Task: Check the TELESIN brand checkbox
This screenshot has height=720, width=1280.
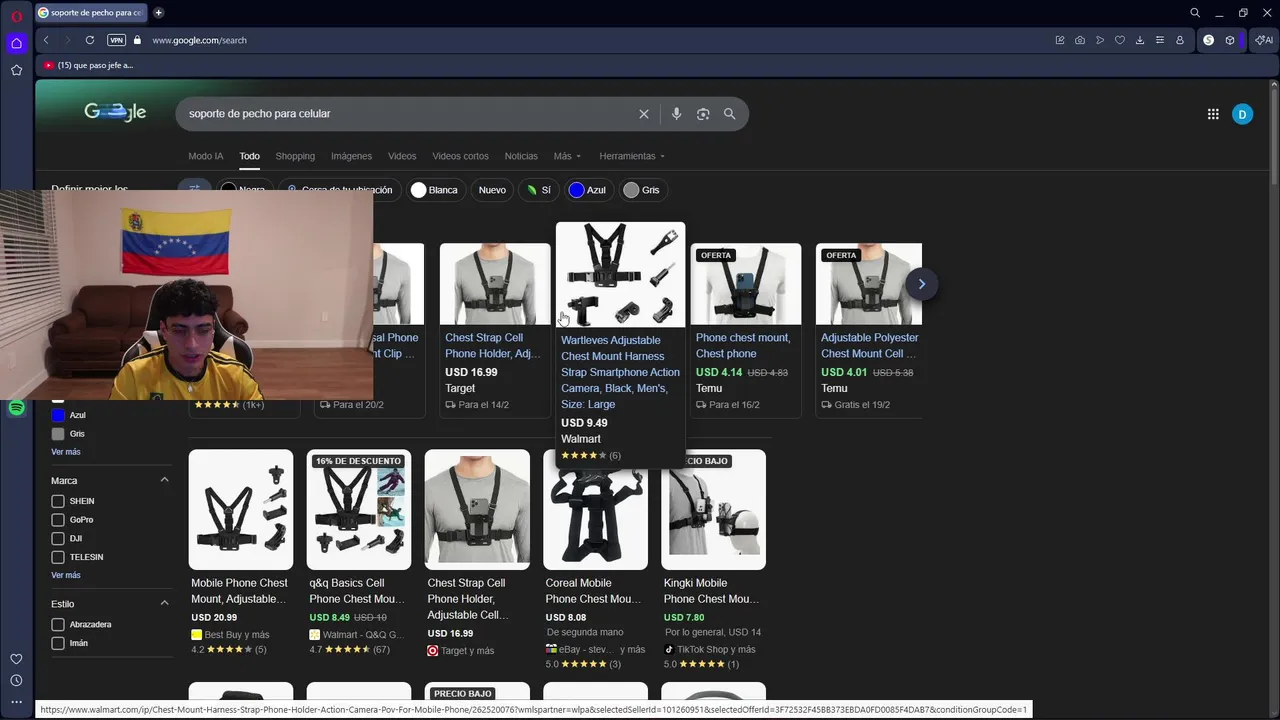Action: (x=58, y=557)
